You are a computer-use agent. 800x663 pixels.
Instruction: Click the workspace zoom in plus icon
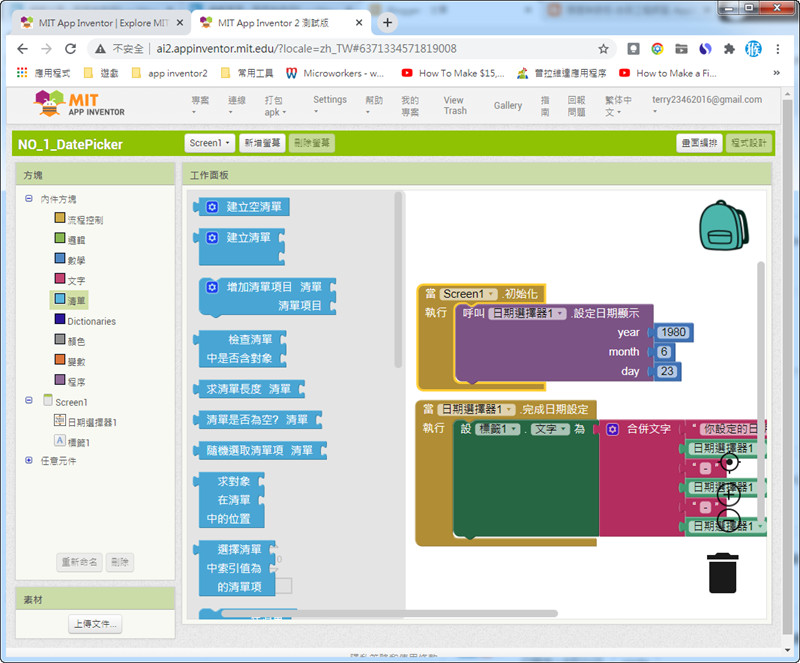click(728, 494)
